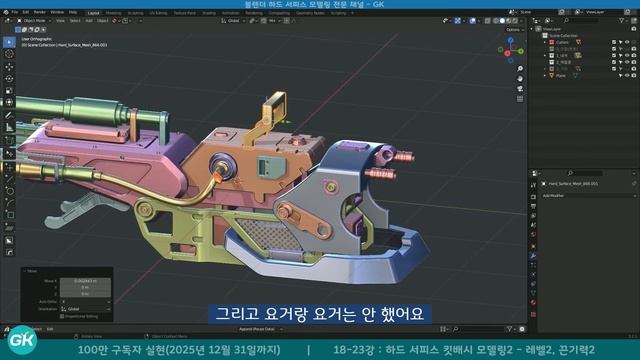Toggle selectability arrow for Cutters collection
Image resolution: width=640 pixels, height=360 pixels.
[x=620, y=42]
